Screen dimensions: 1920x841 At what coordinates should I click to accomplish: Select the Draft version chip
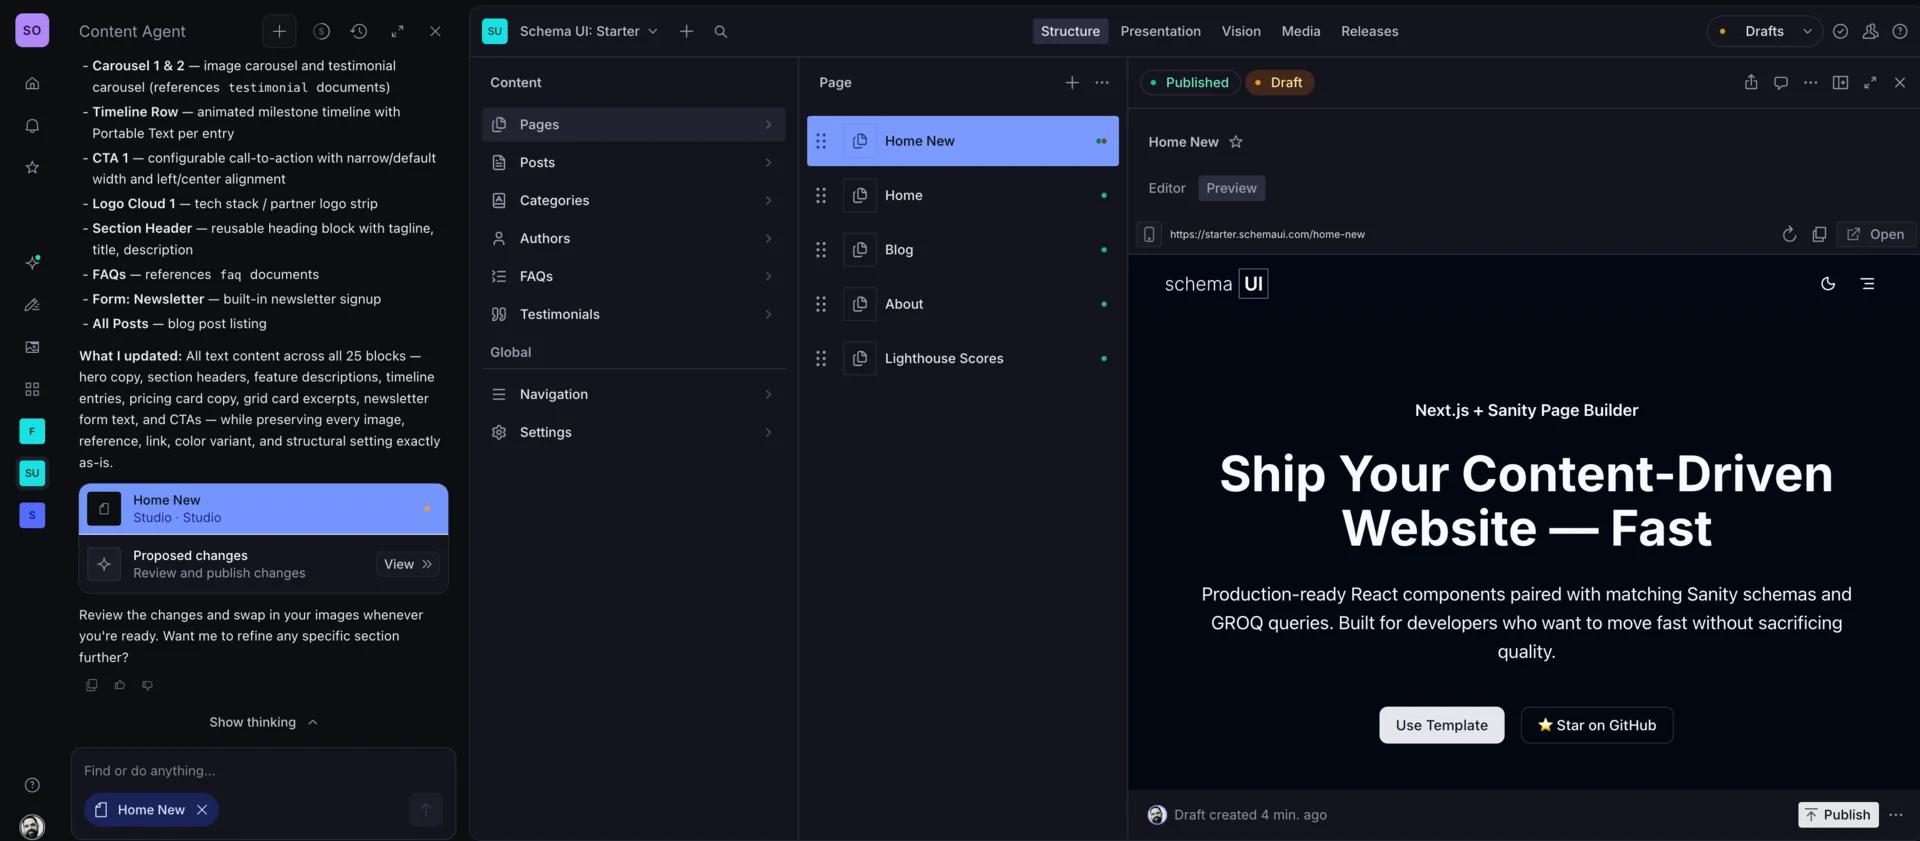pyautogui.click(x=1279, y=82)
